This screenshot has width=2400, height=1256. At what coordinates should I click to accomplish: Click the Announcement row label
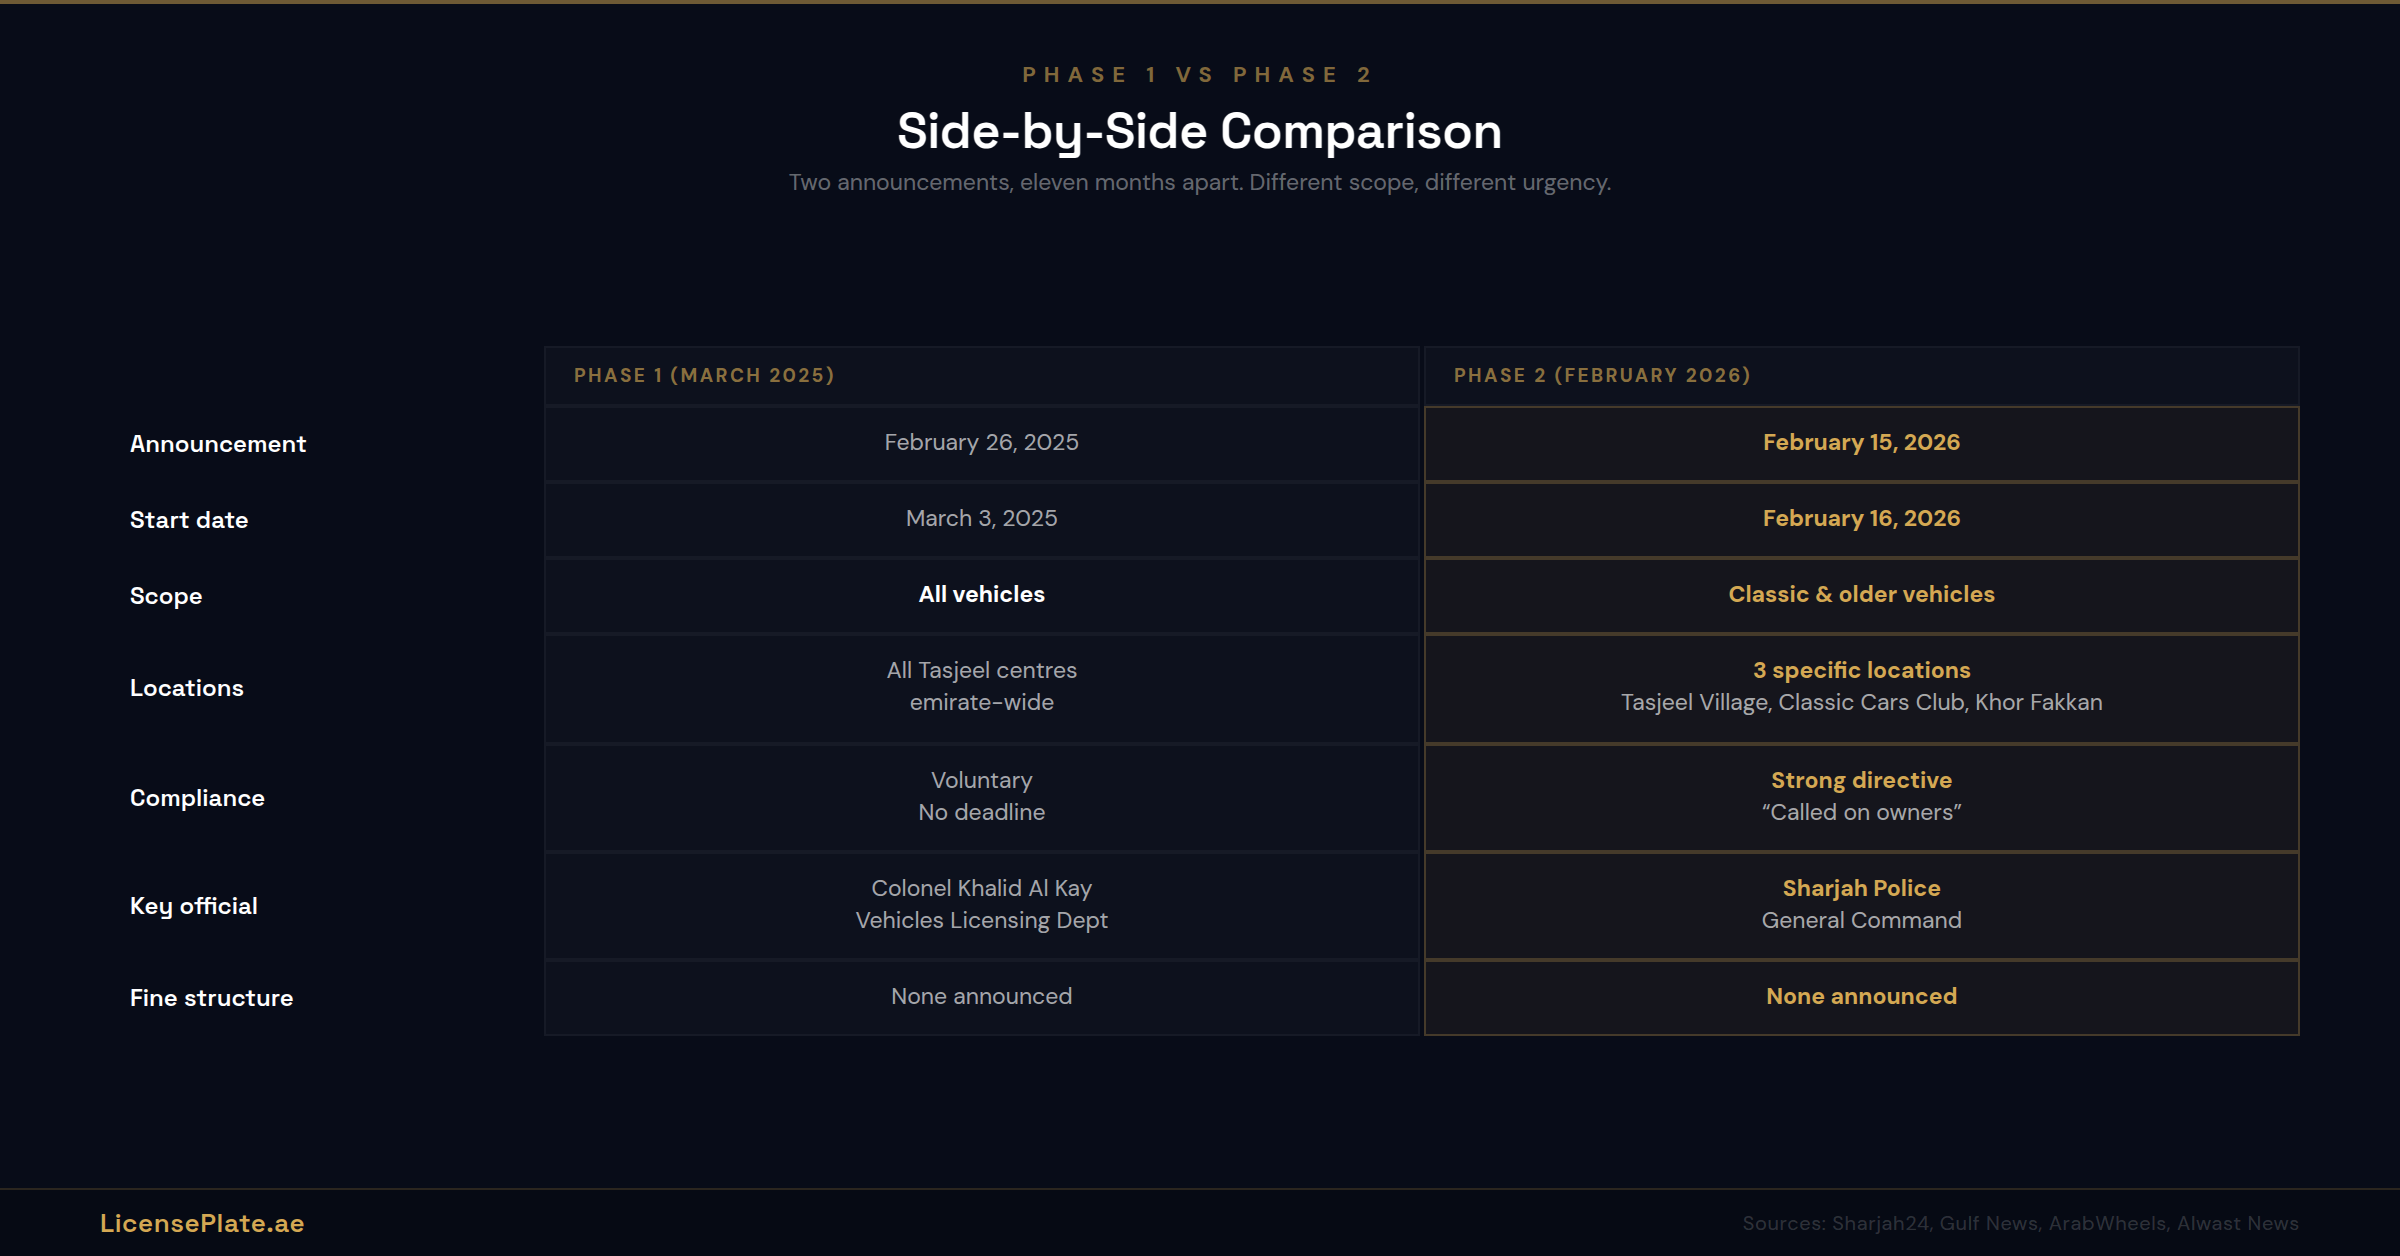218,444
